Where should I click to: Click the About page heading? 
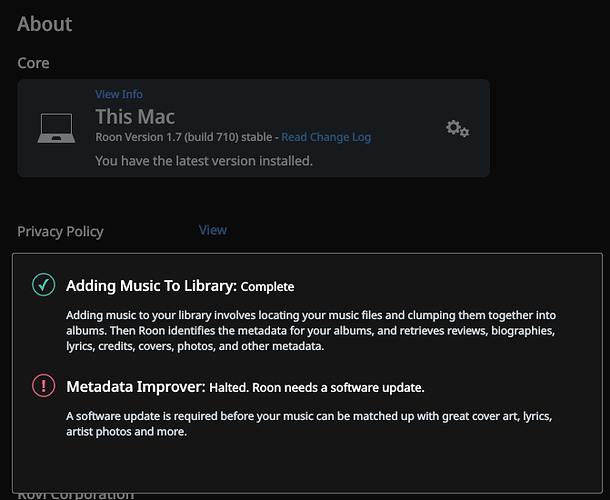point(45,24)
